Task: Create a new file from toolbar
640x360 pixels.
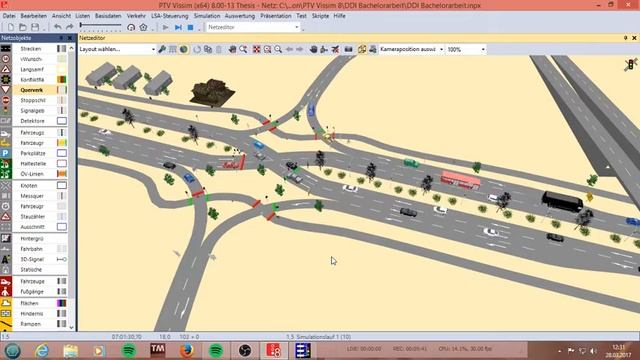Action: point(11,27)
